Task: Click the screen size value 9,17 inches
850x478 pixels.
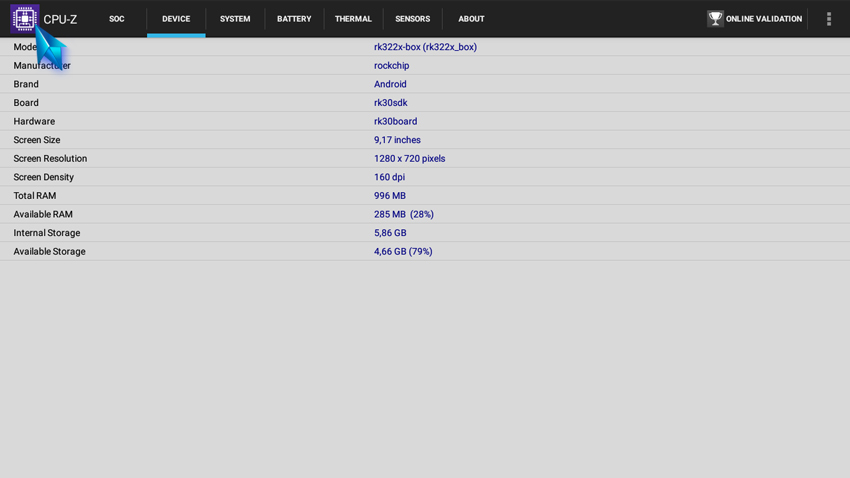Action: (x=397, y=140)
